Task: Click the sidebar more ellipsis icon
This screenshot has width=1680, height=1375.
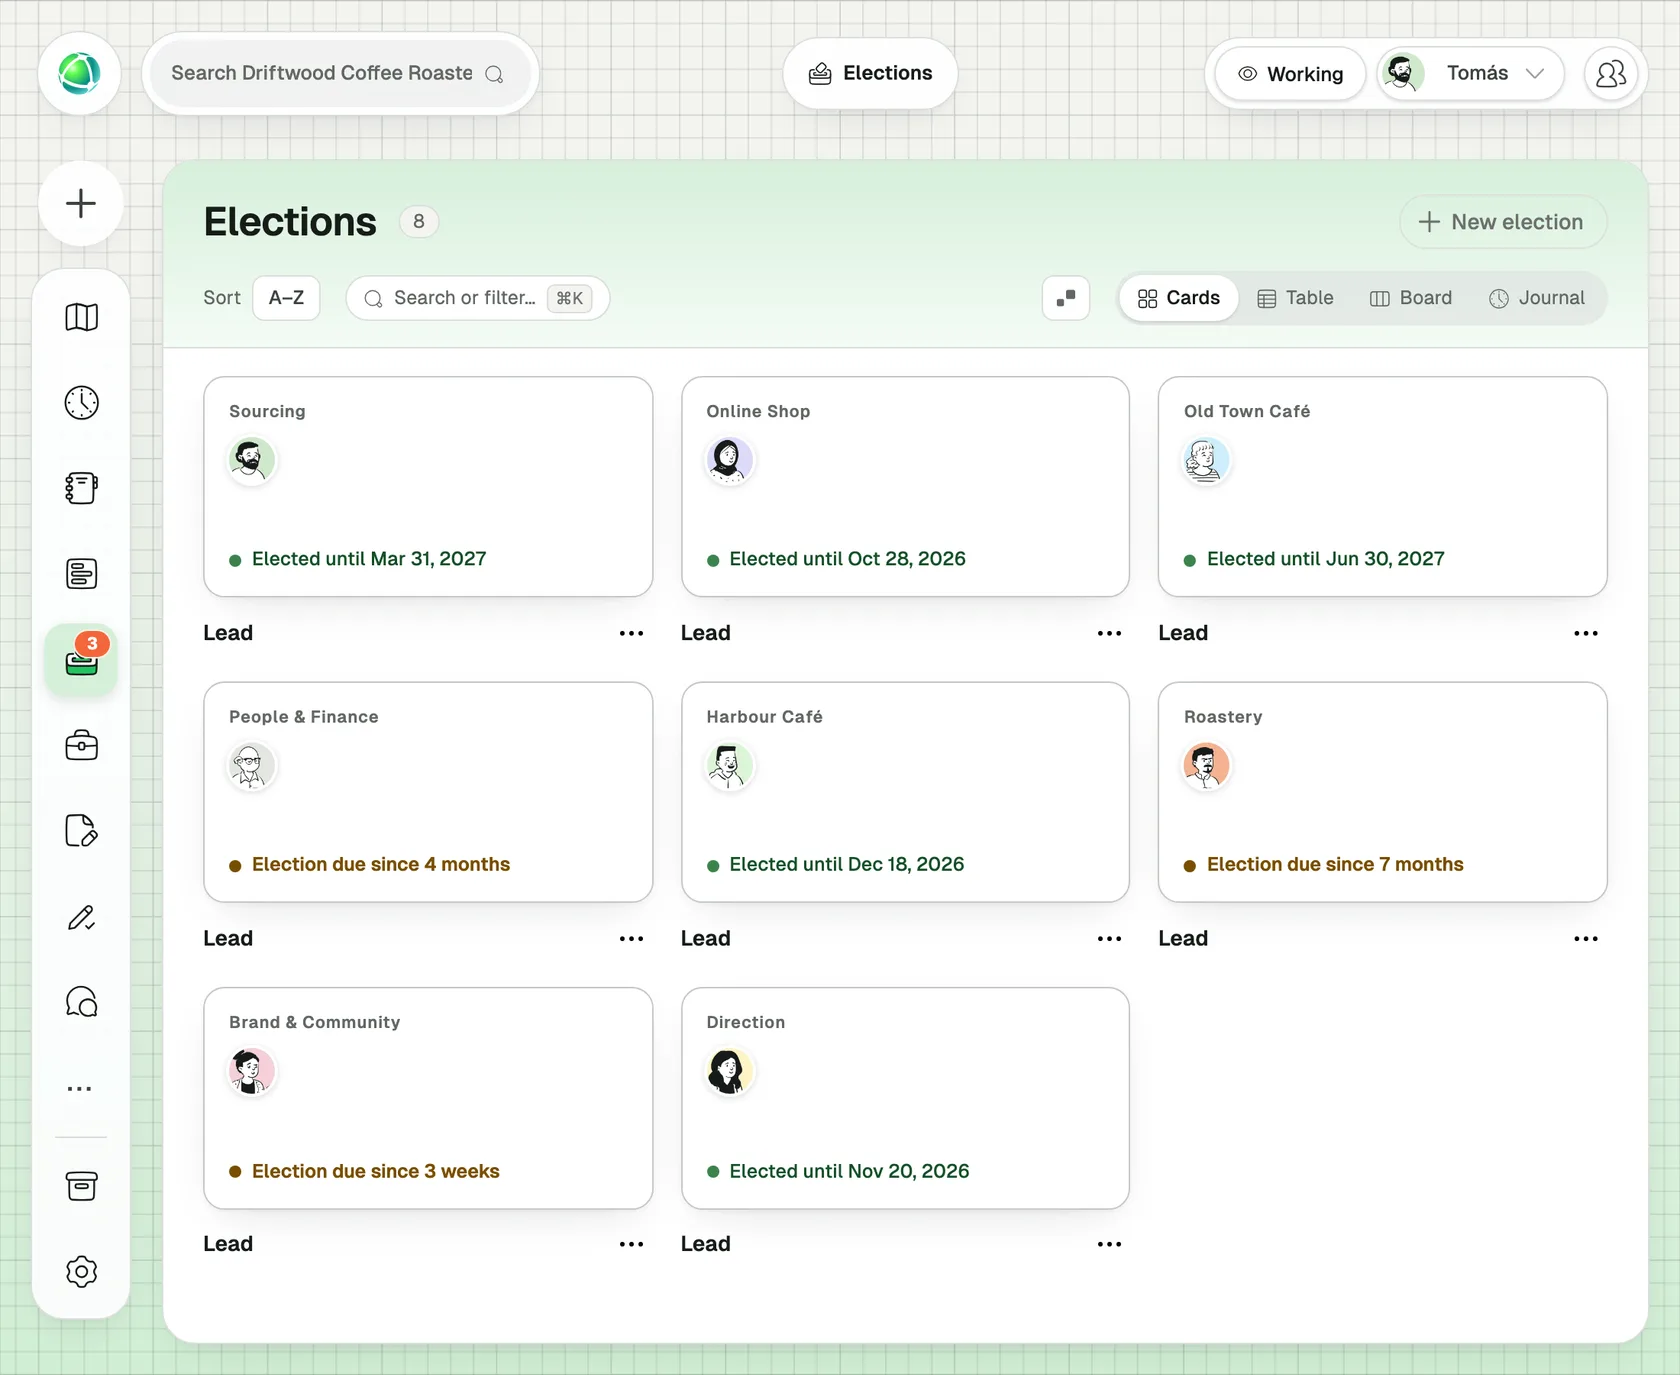Action: (x=80, y=1089)
